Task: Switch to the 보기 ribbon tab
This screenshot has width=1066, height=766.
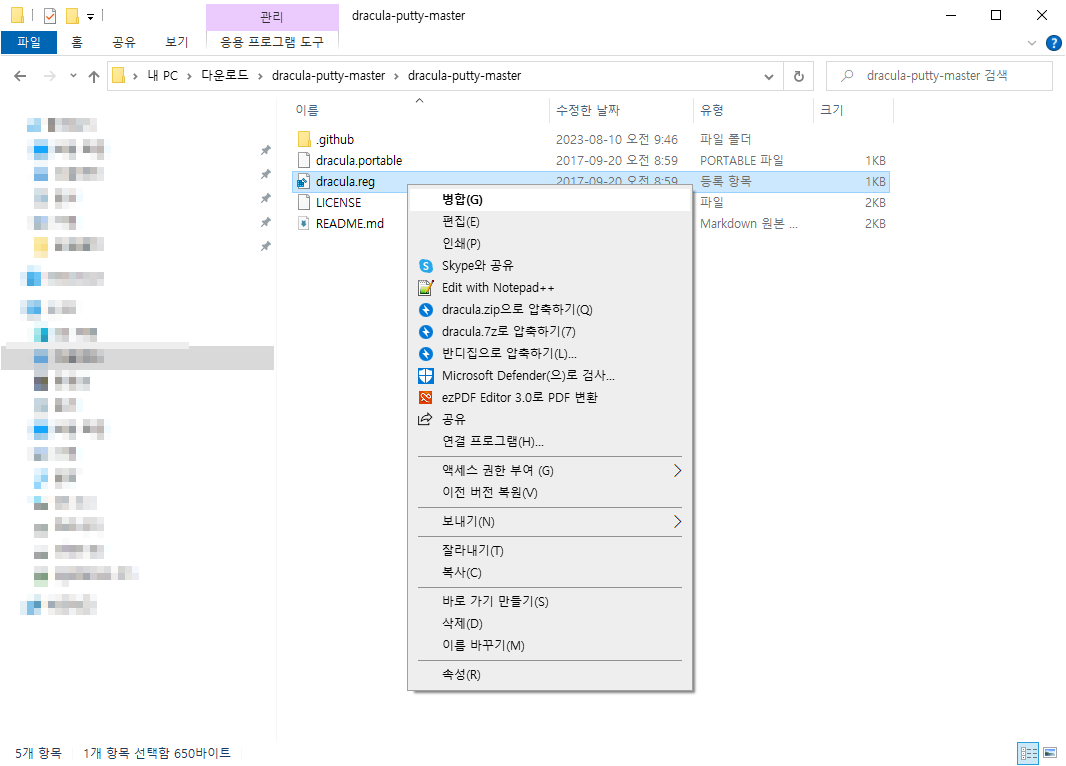Action: (x=177, y=42)
